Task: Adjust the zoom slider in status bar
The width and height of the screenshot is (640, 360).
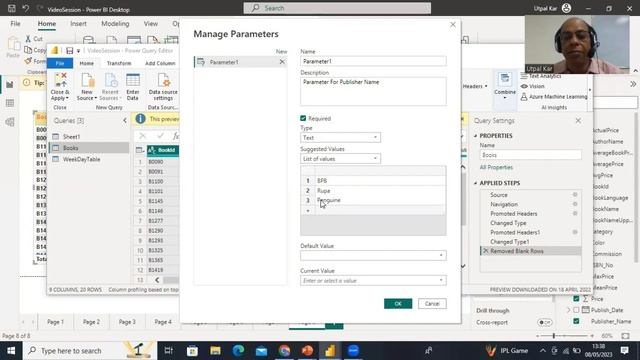Action: pos(554,336)
